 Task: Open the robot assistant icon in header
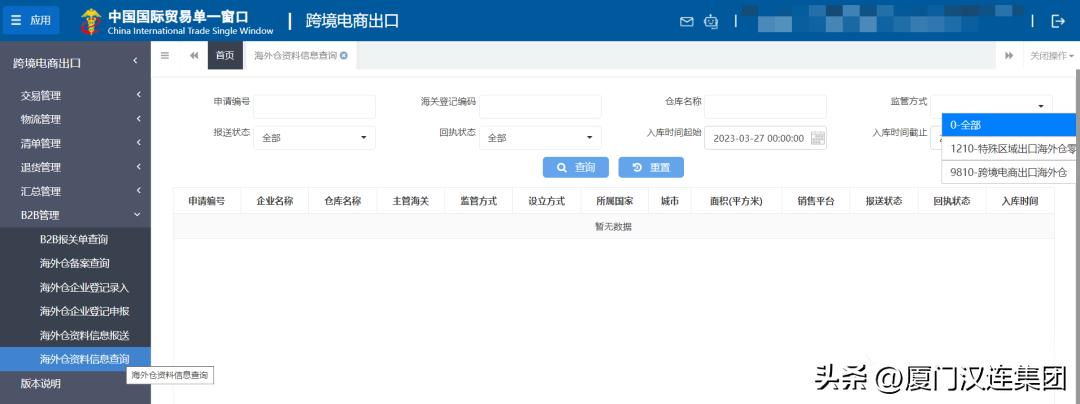[711, 21]
